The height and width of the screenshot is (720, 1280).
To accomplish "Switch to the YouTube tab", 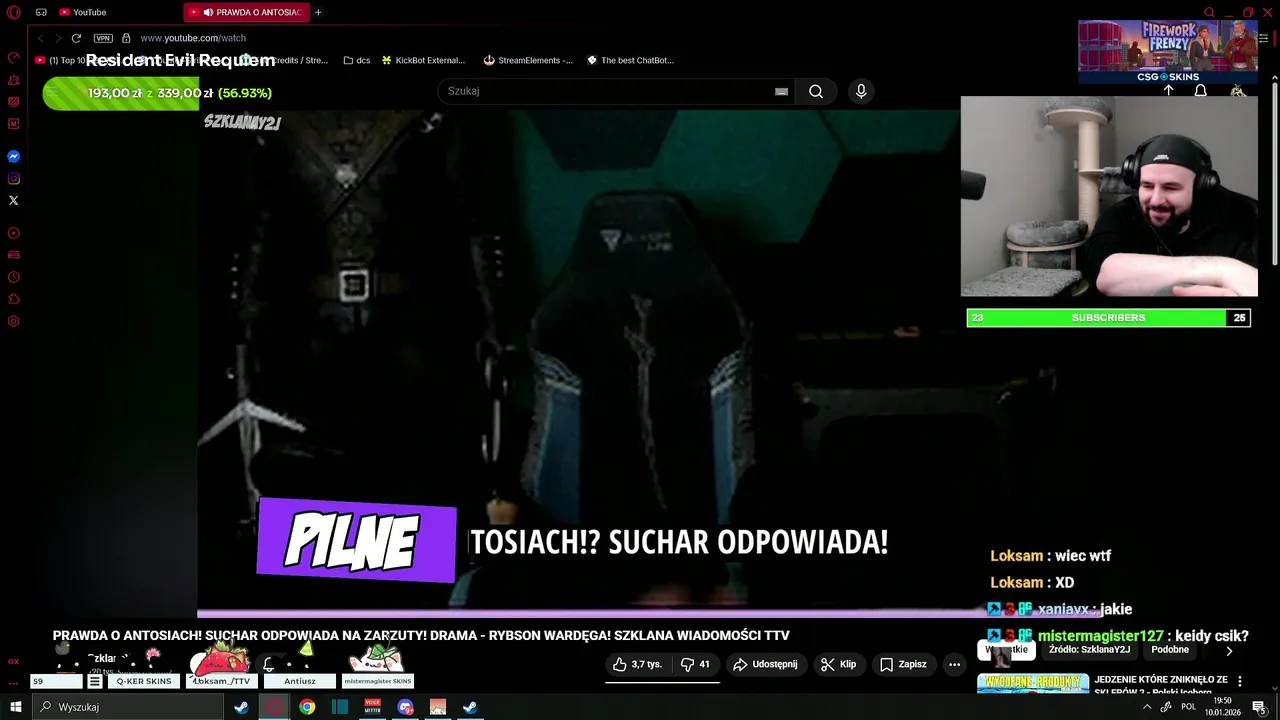I will point(82,12).
